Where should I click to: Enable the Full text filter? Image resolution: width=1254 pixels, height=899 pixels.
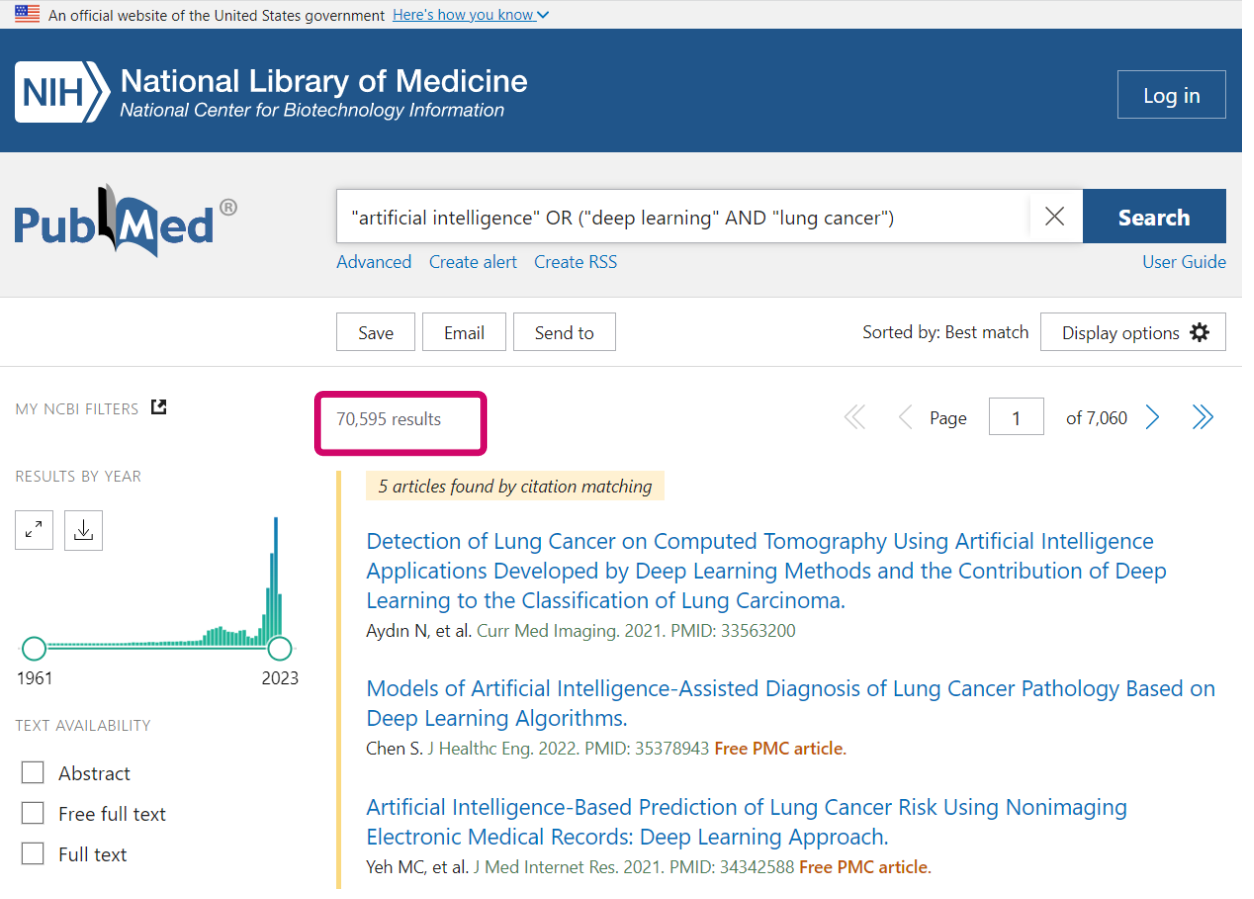point(33,854)
